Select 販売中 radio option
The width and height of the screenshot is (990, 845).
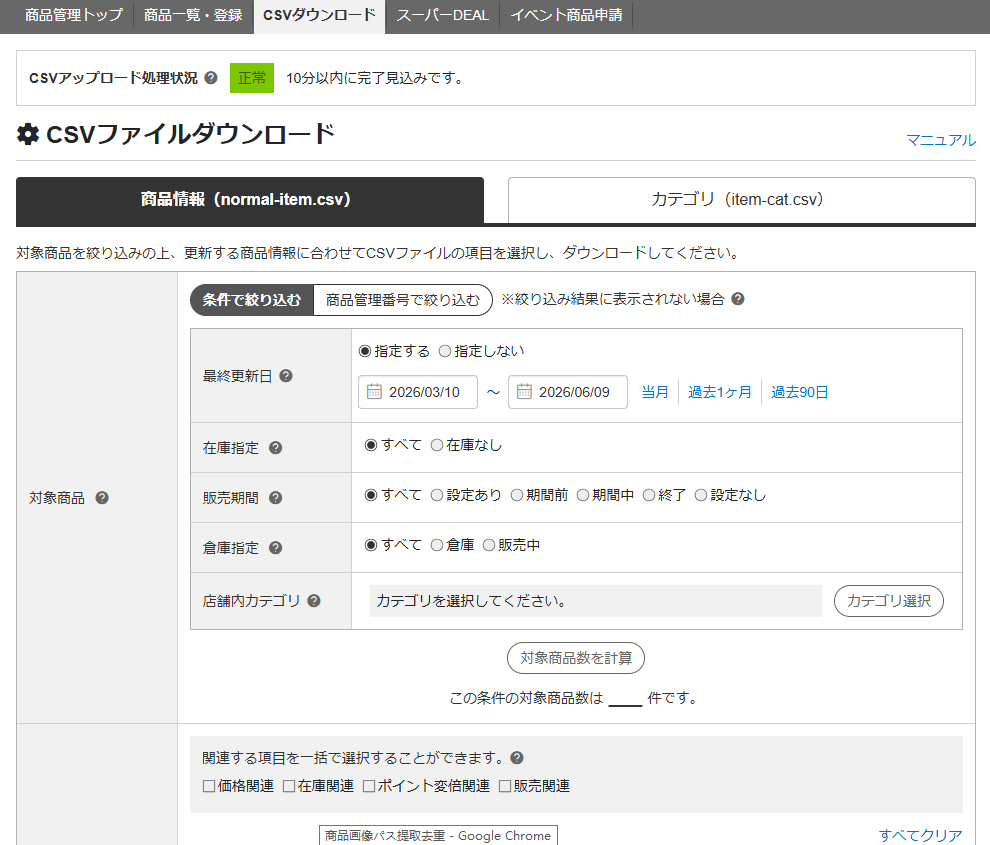[x=489, y=545]
